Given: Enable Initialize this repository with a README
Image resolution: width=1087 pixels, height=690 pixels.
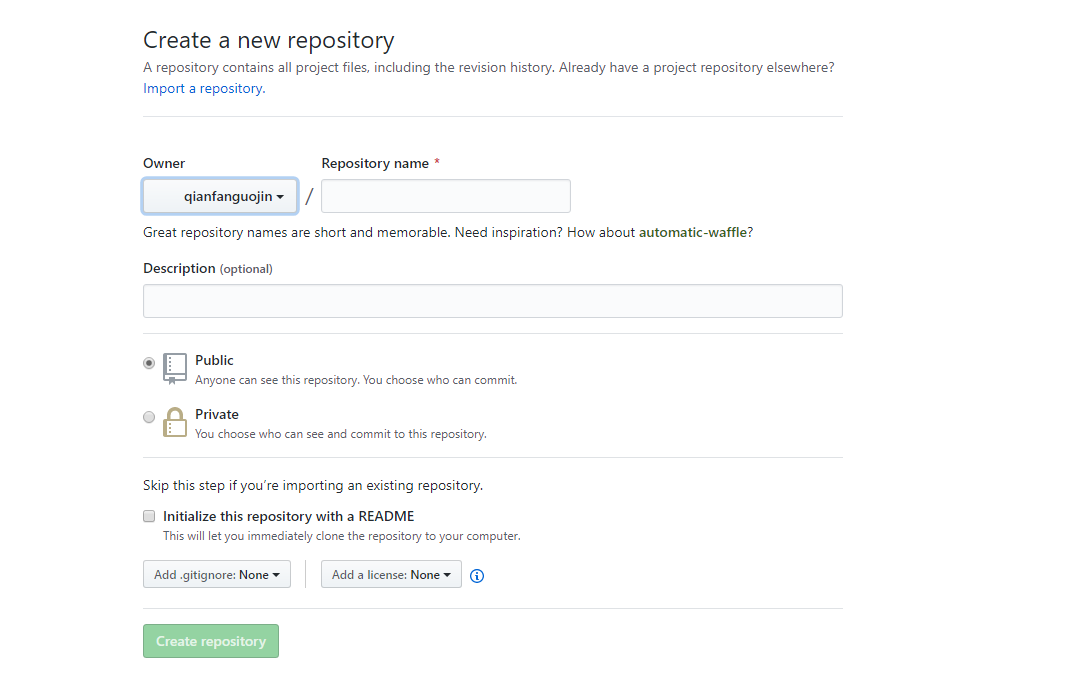Looking at the screenshot, I should click(x=149, y=516).
